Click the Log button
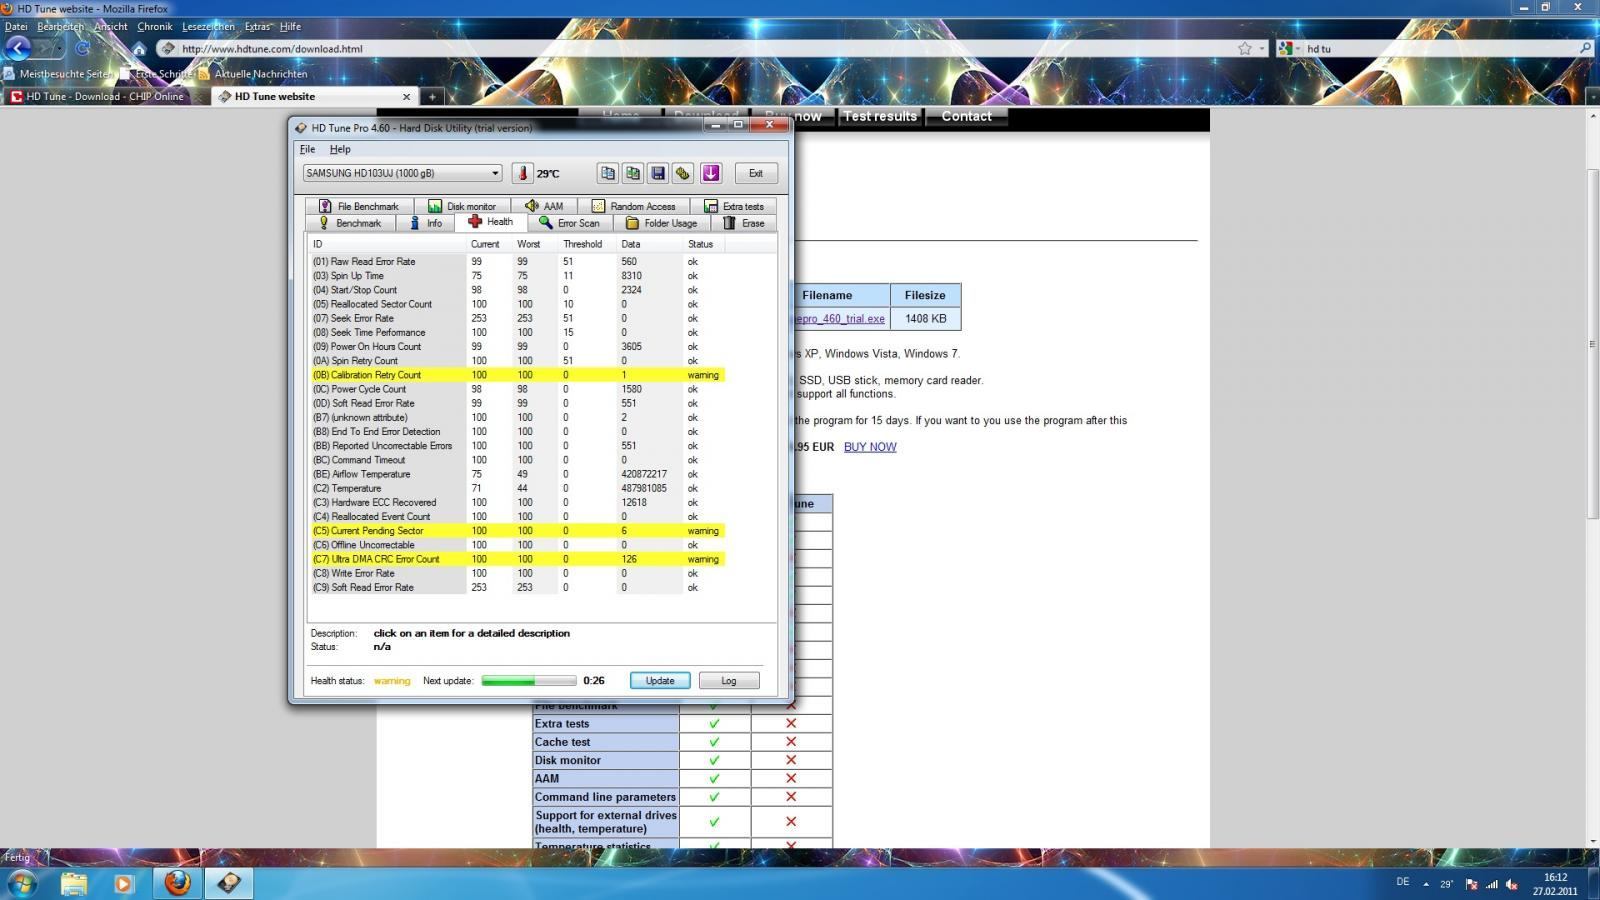The width and height of the screenshot is (1600, 900). (729, 680)
